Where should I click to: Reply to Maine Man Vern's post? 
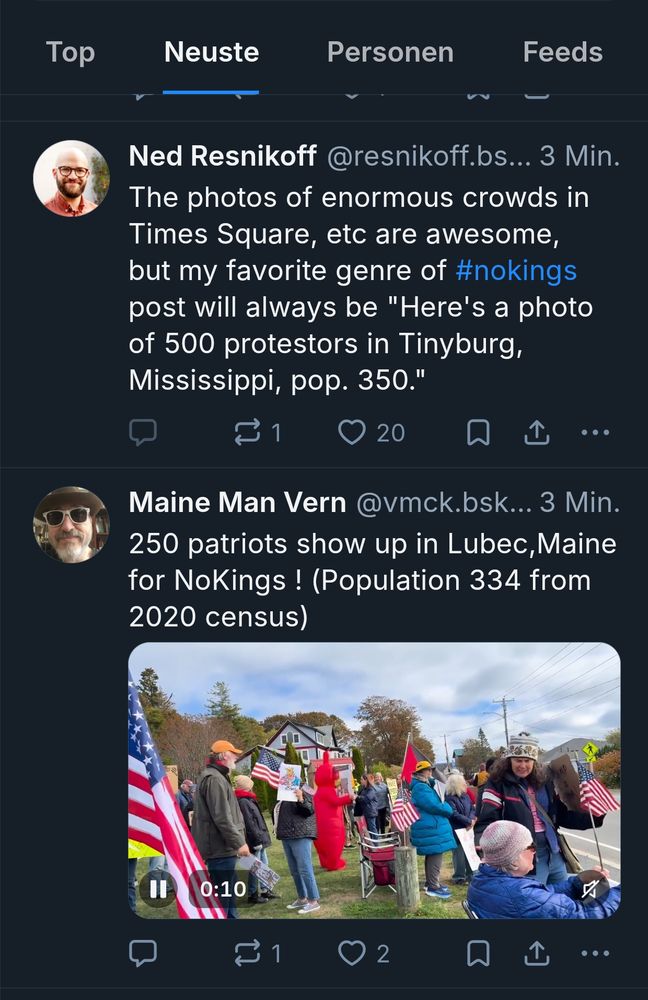(x=143, y=953)
